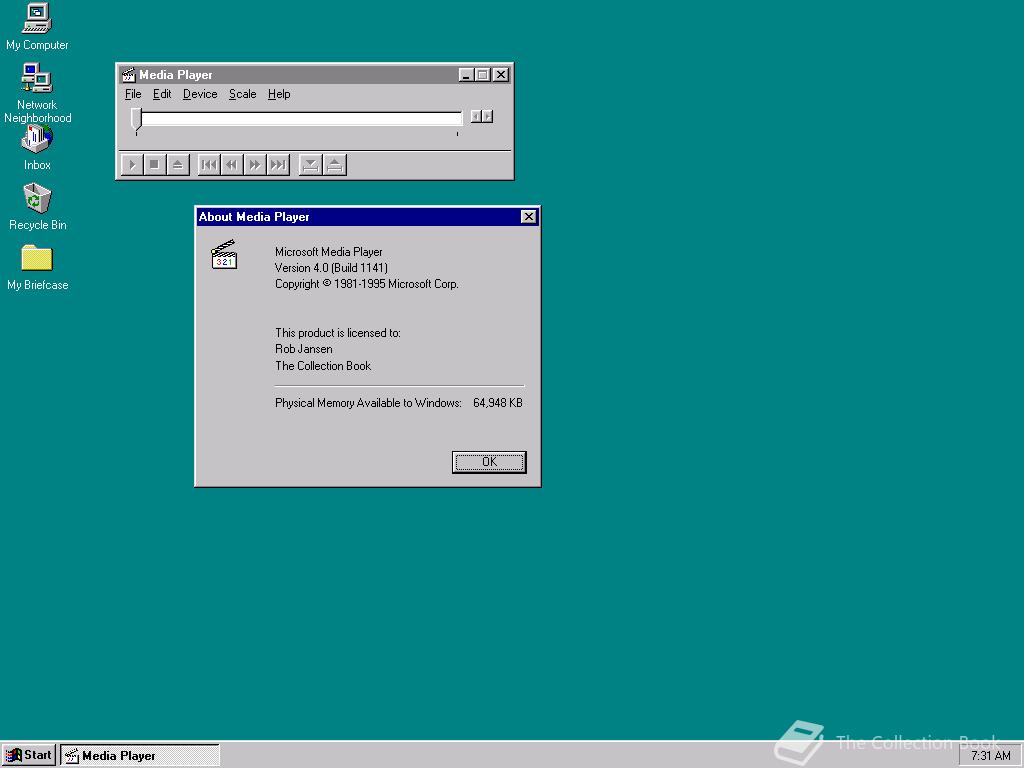Viewport: 1024px width, 768px height.
Task: Click the About Media Player title bar
Action: [367, 217]
